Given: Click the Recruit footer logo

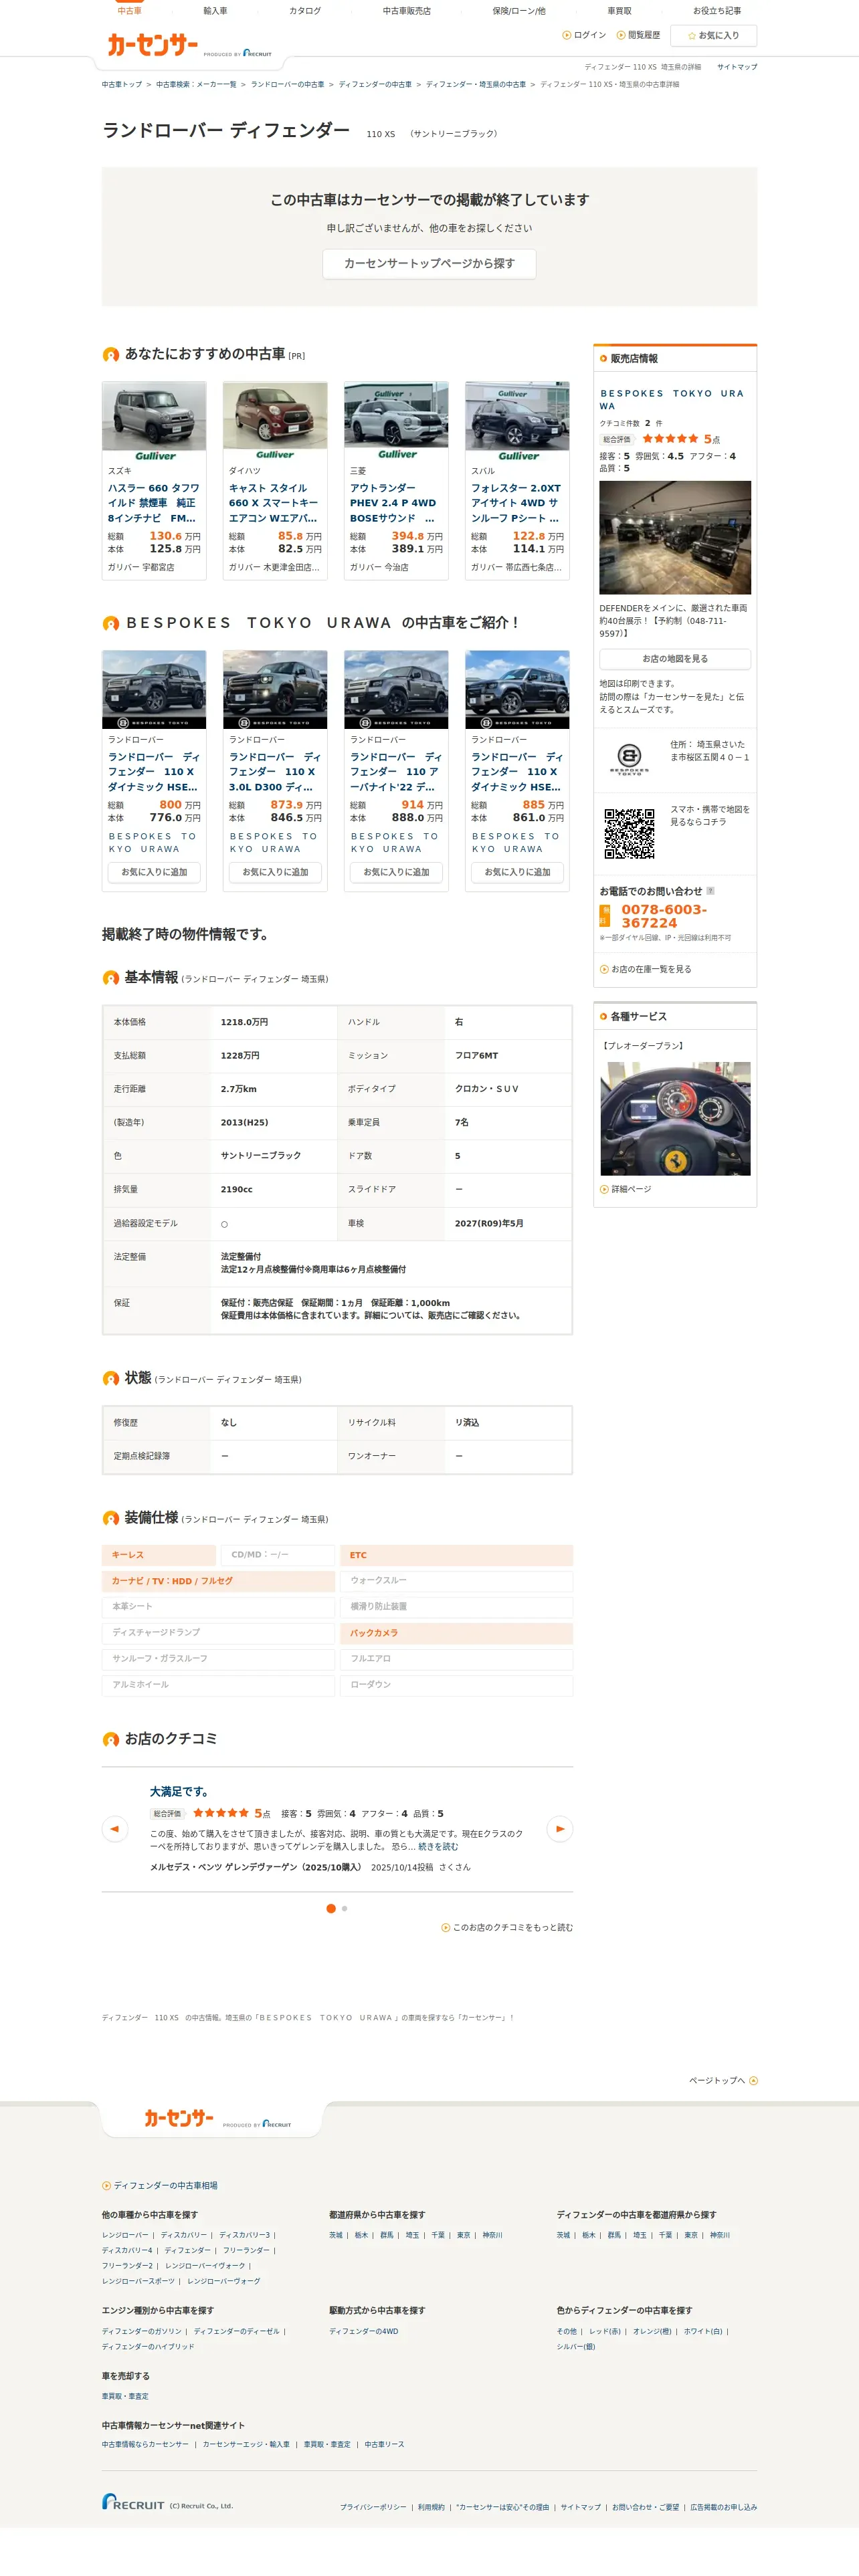Looking at the screenshot, I should 133,2502.
